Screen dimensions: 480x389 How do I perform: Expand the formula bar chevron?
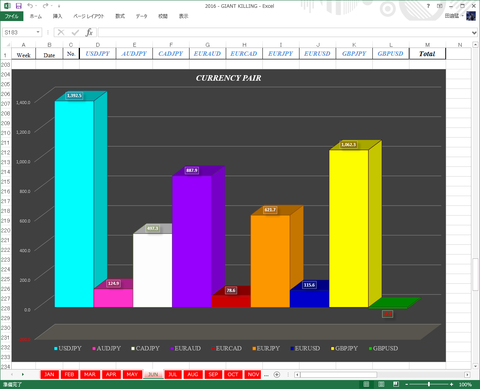tap(474, 33)
